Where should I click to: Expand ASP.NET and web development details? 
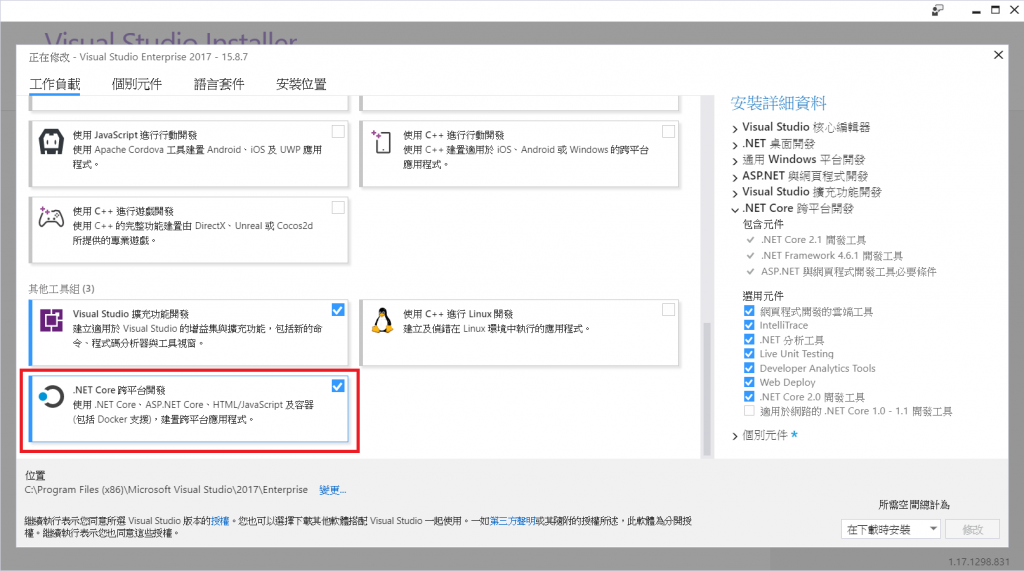pos(735,177)
